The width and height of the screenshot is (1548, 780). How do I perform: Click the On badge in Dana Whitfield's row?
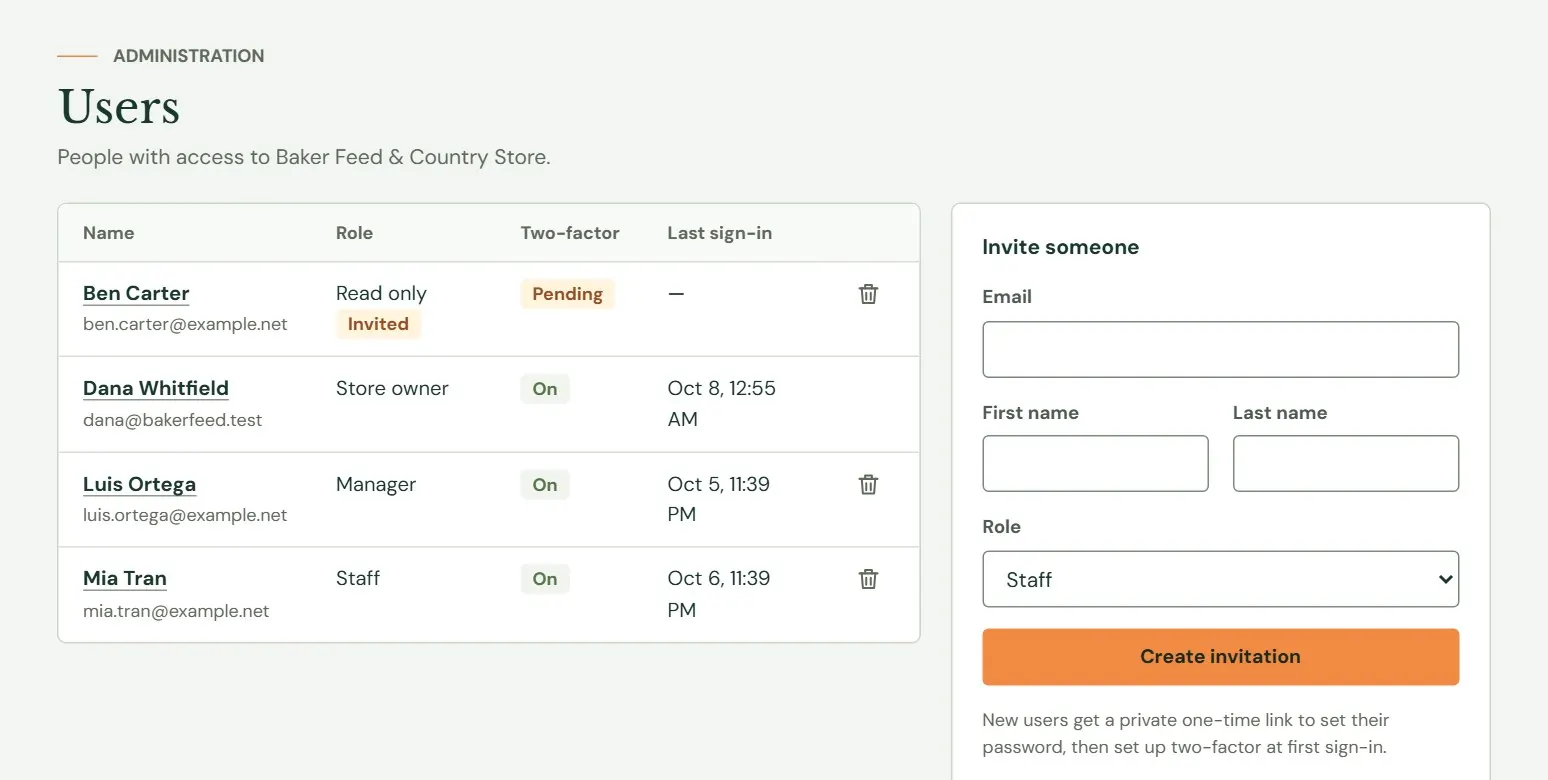(545, 389)
